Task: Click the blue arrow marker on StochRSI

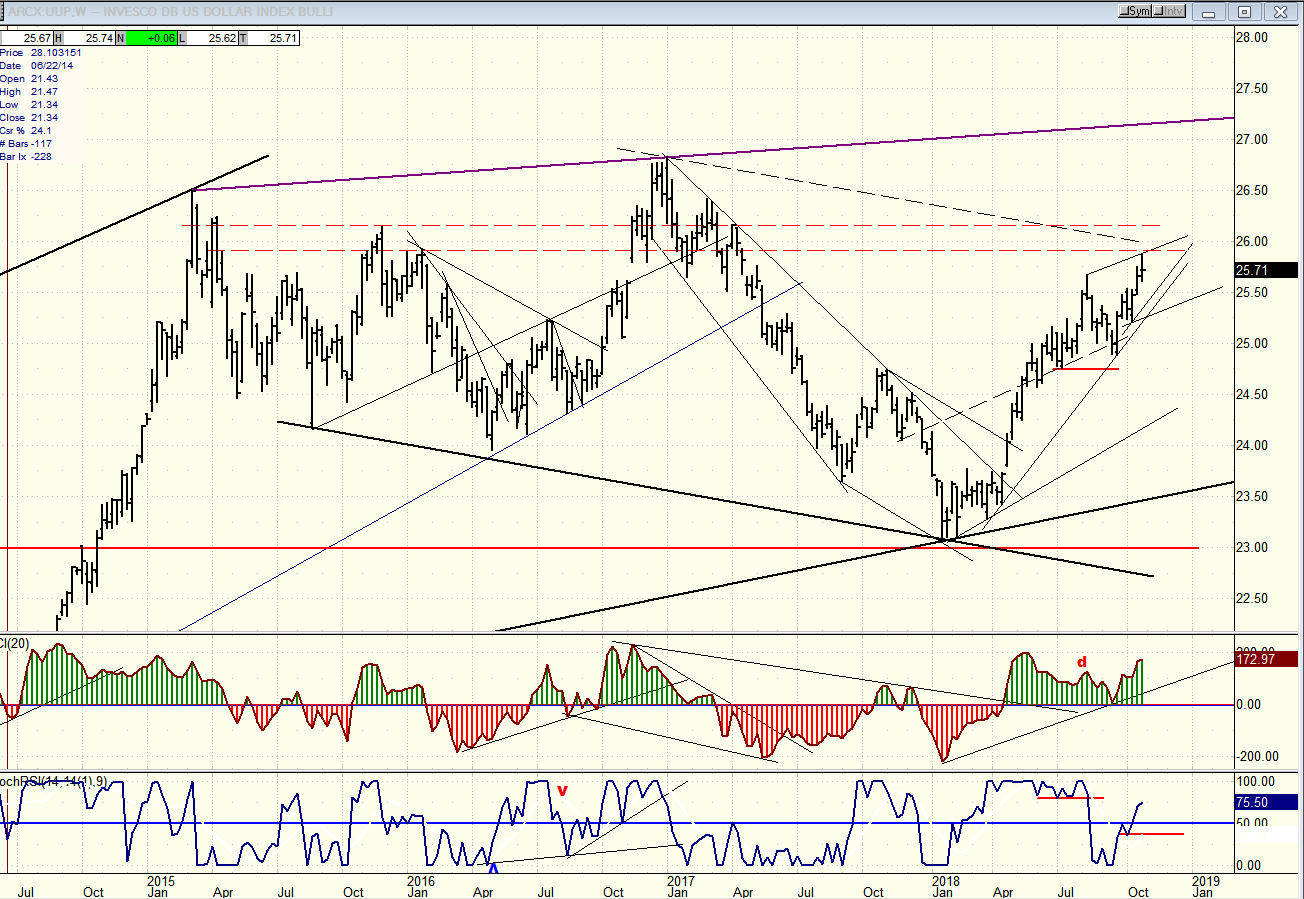Action: tap(493, 868)
